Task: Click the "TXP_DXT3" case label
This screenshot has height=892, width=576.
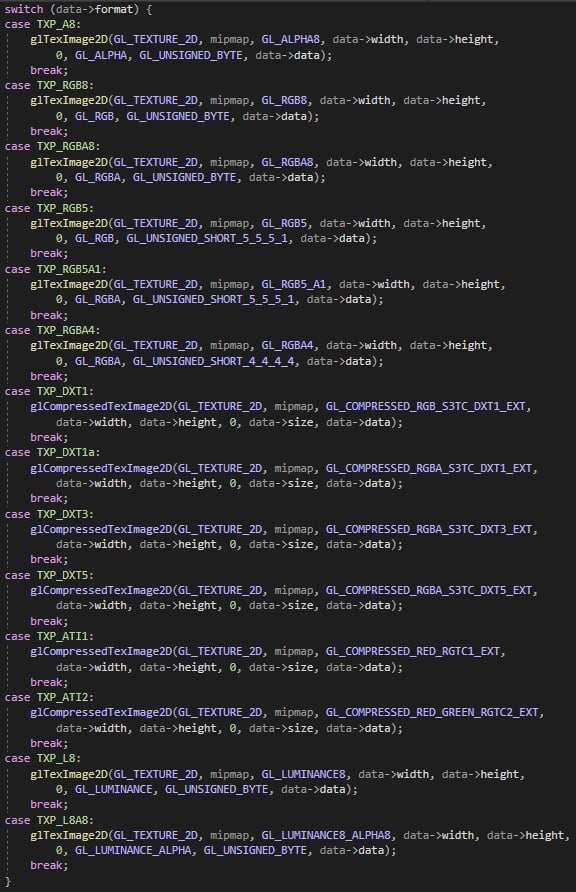Action: click(63, 514)
